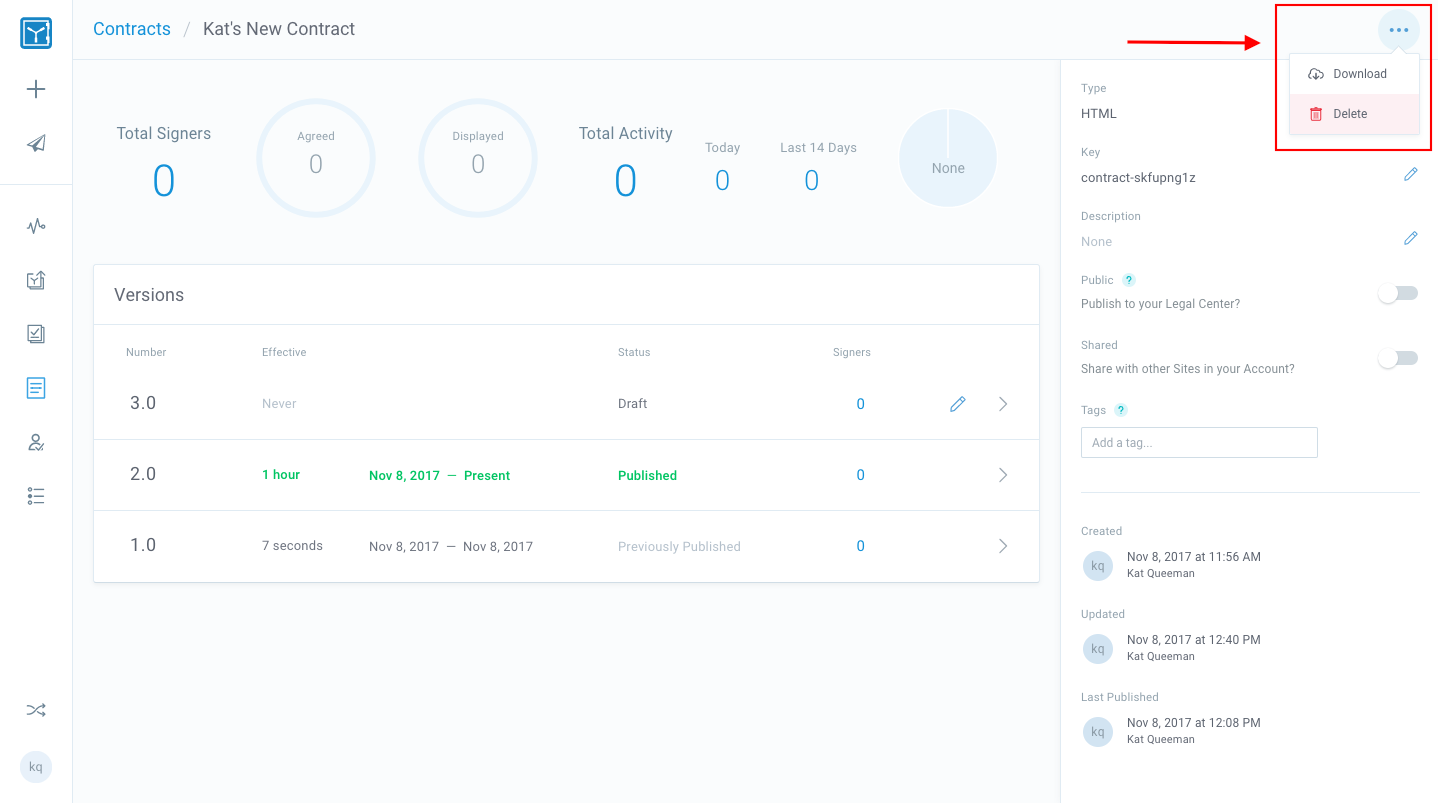This screenshot has width=1438, height=803.
Task: Click the upload document sidebar icon
Action: tap(36, 280)
